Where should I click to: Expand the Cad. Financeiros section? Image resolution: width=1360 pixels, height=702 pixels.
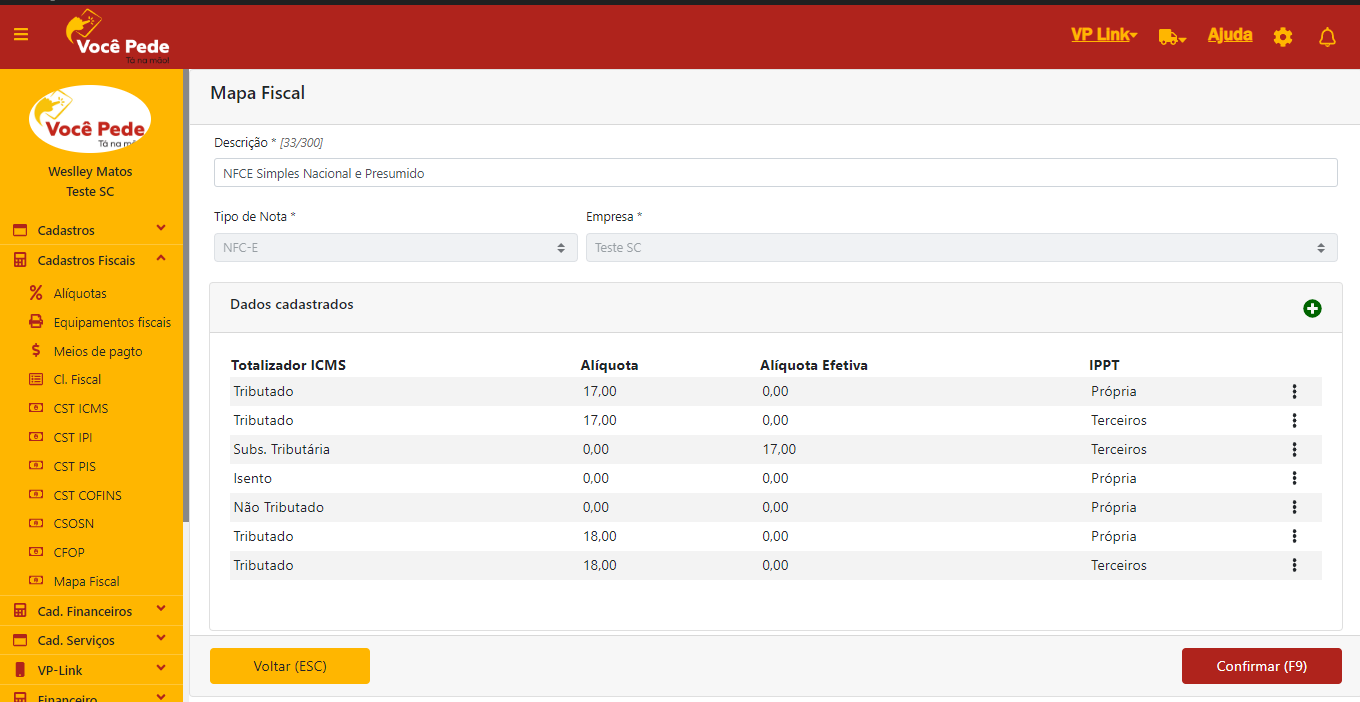point(90,611)
